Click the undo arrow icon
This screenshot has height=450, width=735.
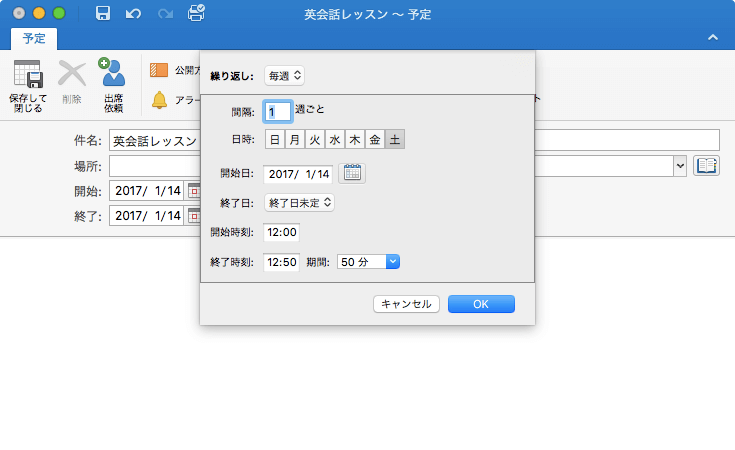(x=134, y=15)
